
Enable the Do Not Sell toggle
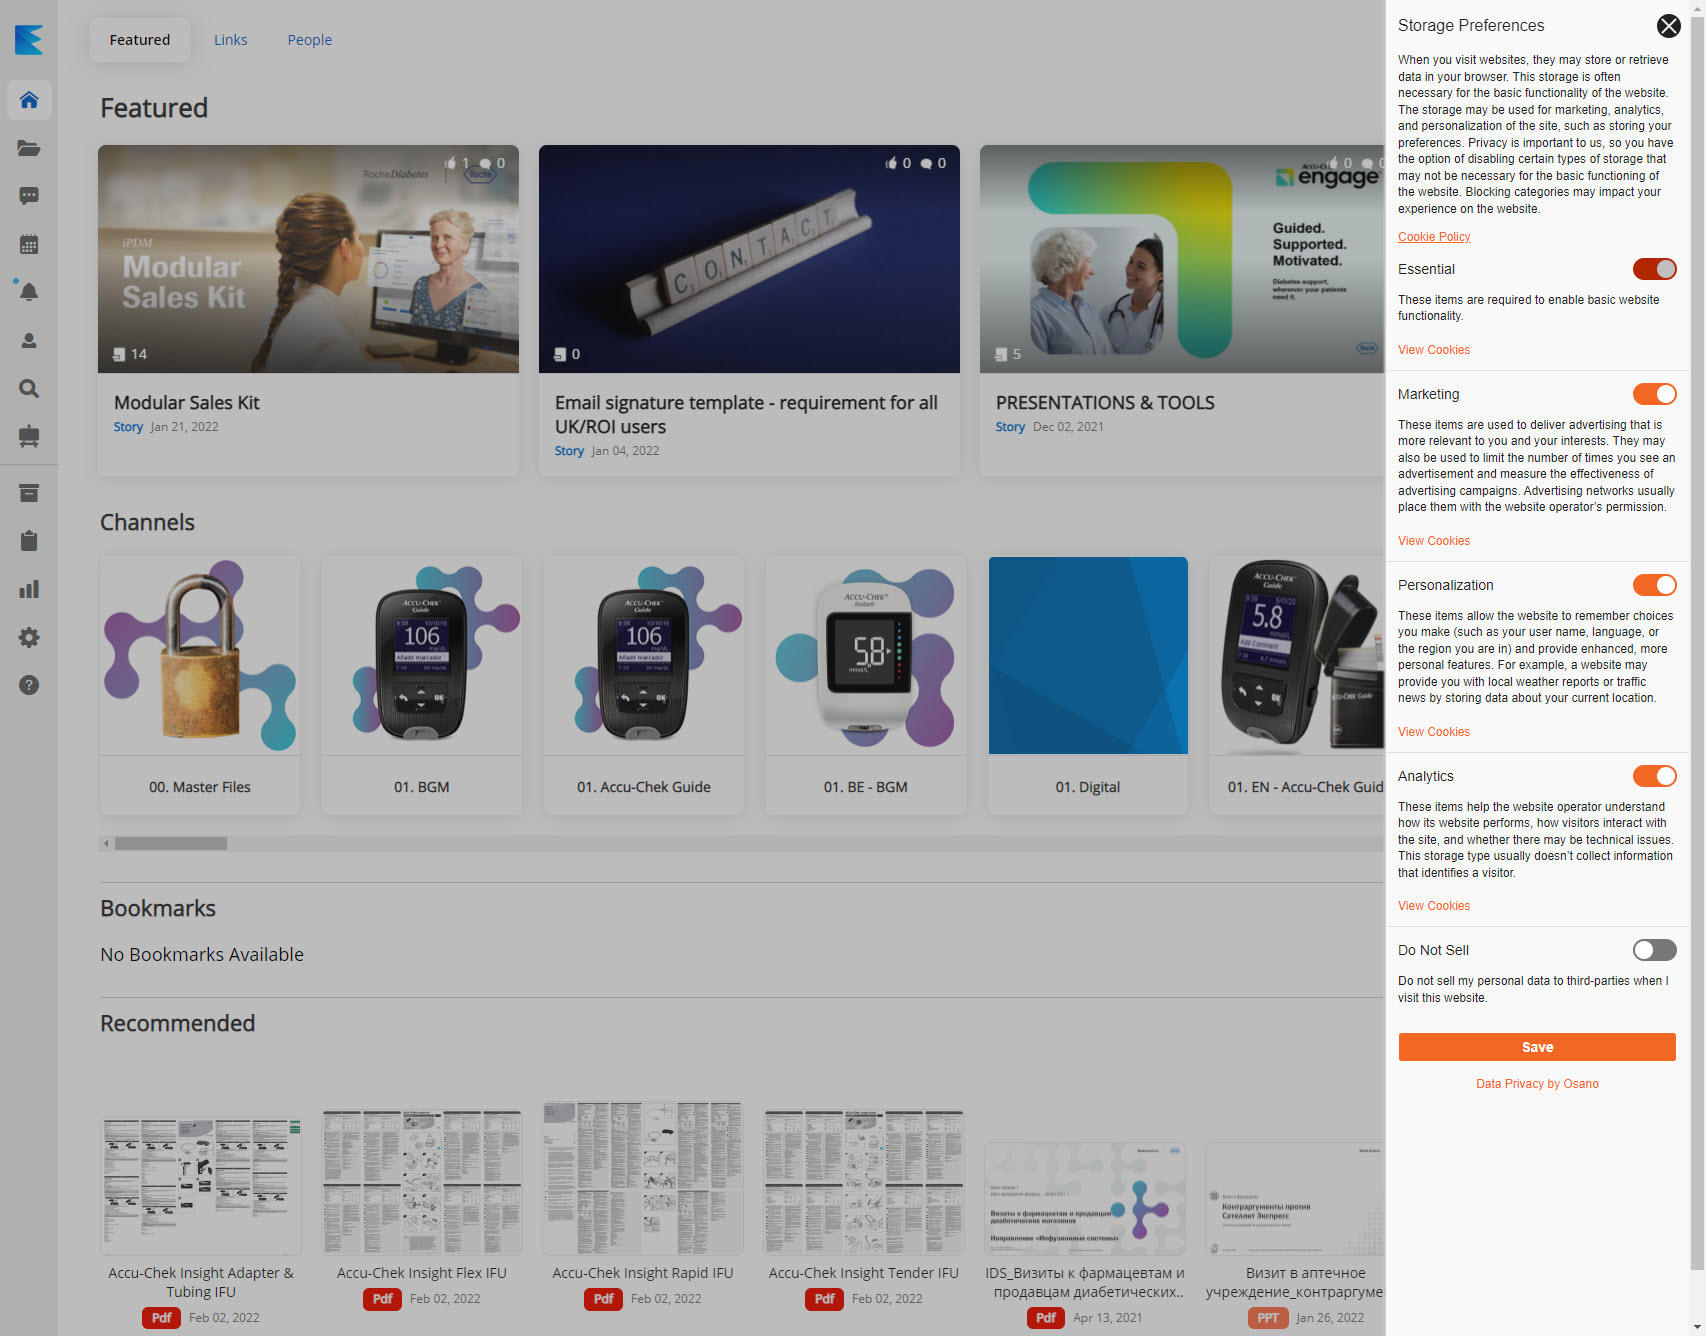[1654, 950]
